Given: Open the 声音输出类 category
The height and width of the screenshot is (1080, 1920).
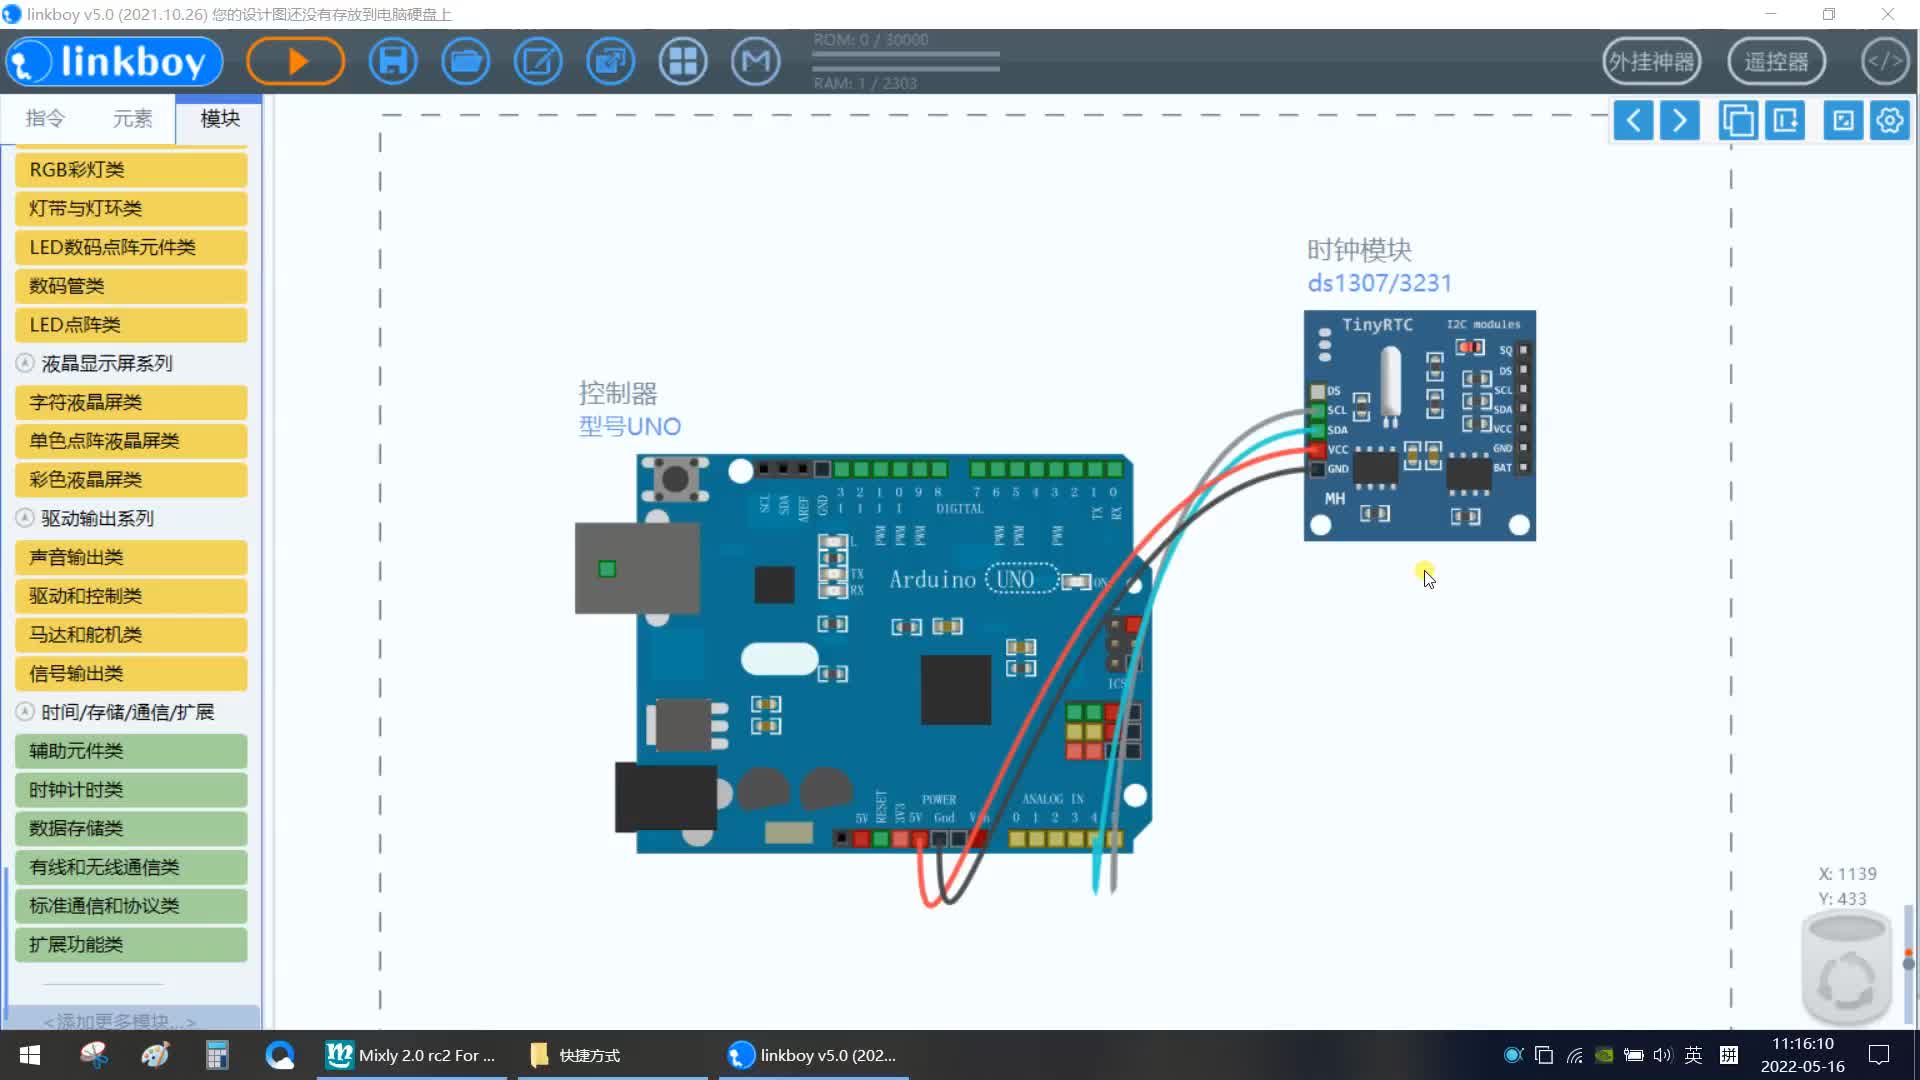Looking at the screenshot, I should coord(131,558).
